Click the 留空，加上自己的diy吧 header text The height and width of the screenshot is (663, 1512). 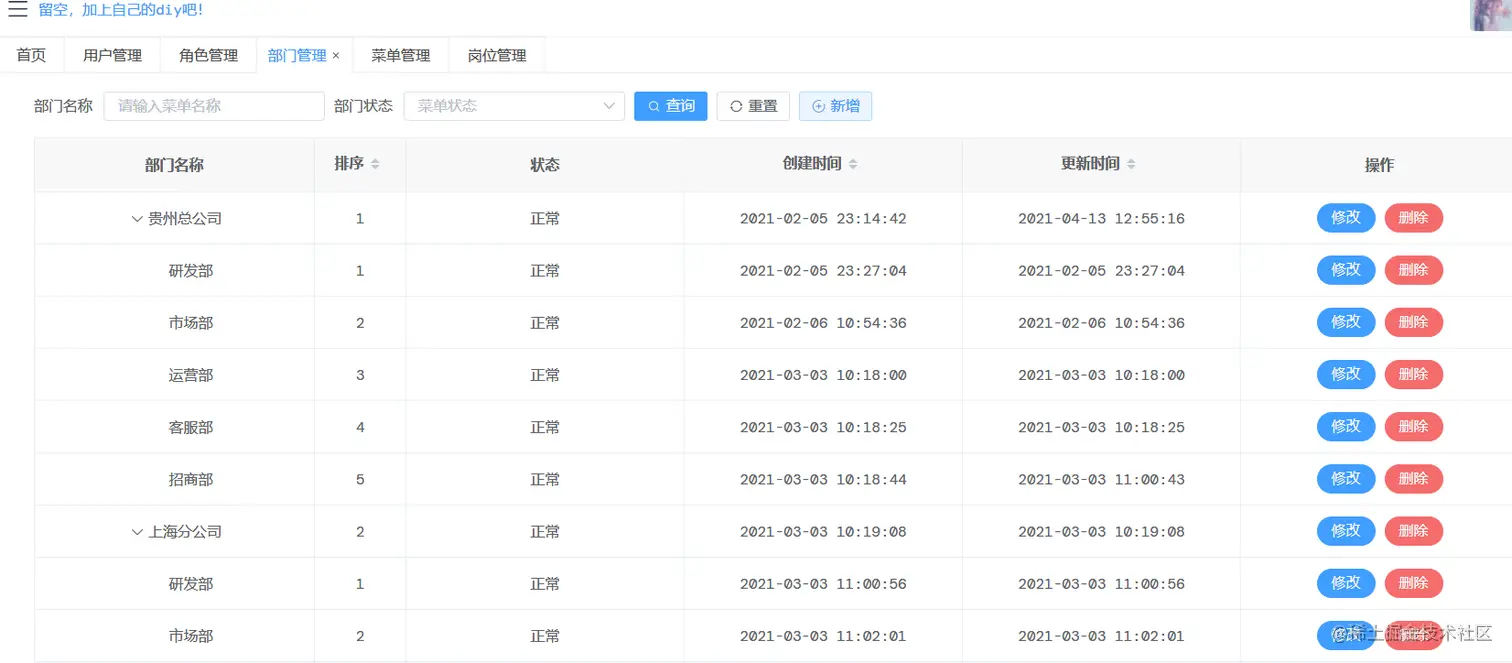click(x=121, y=10)
